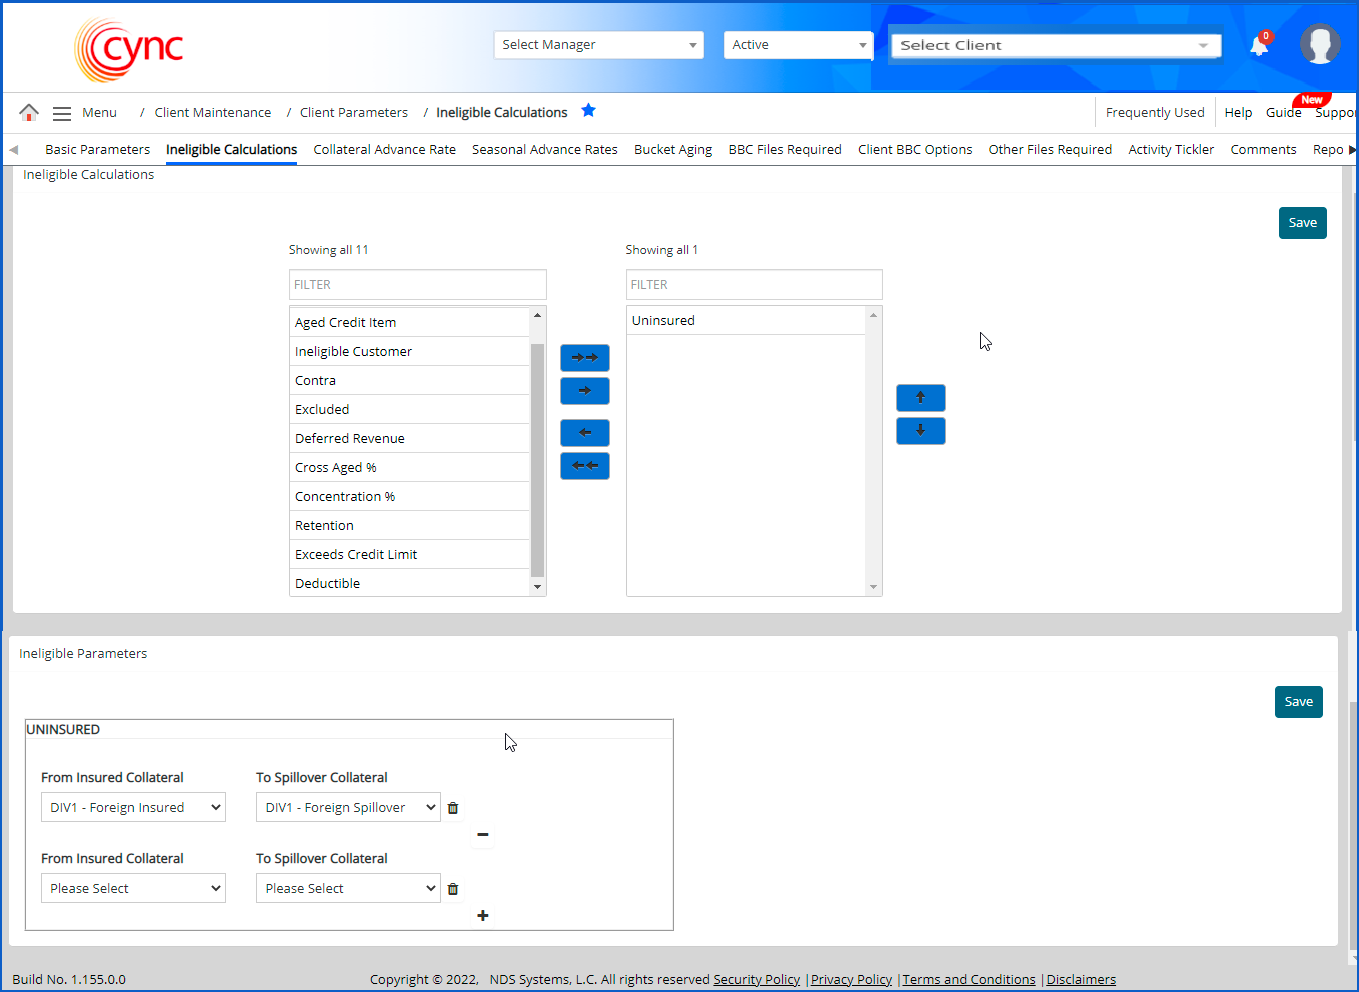Move selected item down in list
This screenshot has width=1359, height=992.
(920, 431)
